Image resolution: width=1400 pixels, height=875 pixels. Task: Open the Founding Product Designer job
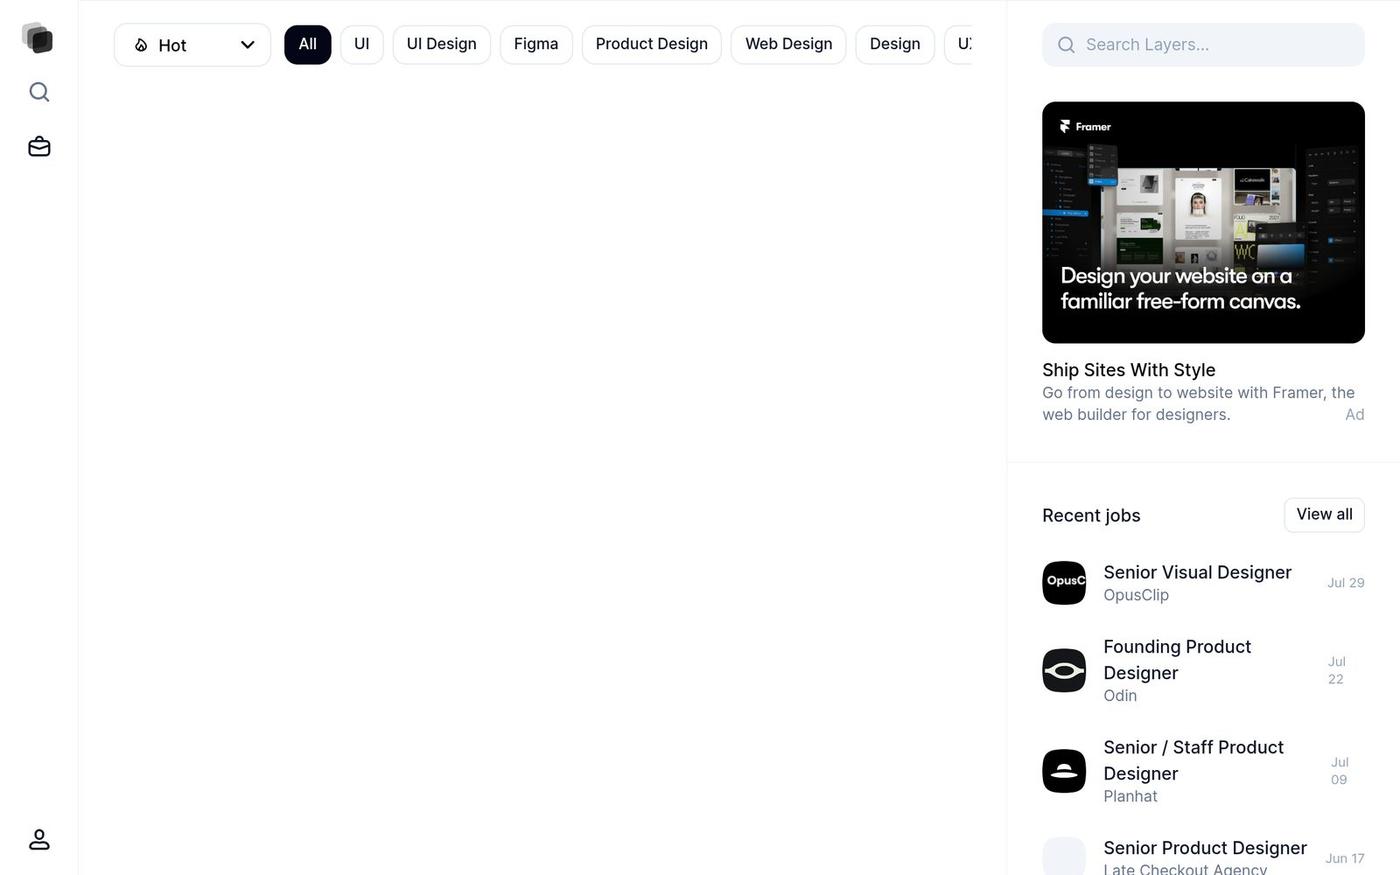pos(1177,660)
